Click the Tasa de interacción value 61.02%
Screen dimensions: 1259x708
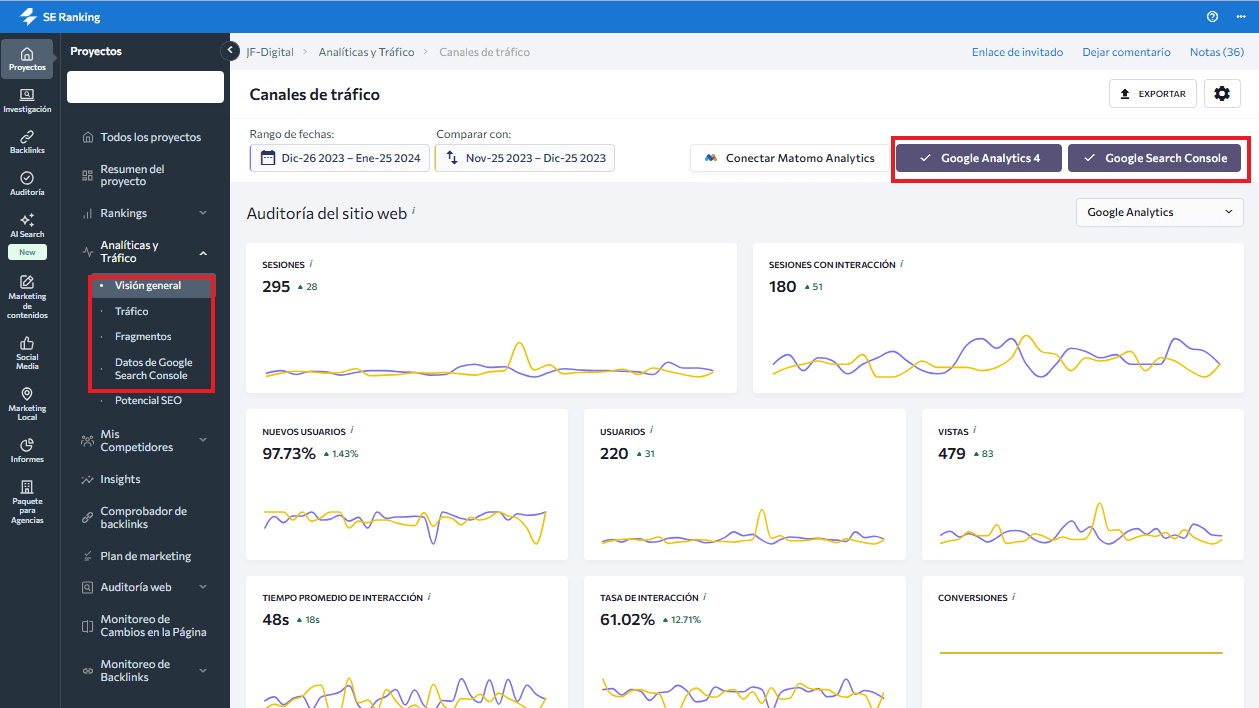click(x=627, y=620)
